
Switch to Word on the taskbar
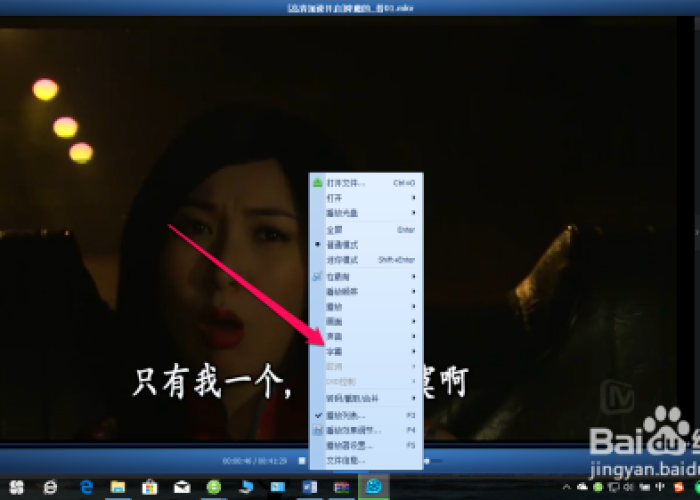pyautogui.click(x=310, y=487)
